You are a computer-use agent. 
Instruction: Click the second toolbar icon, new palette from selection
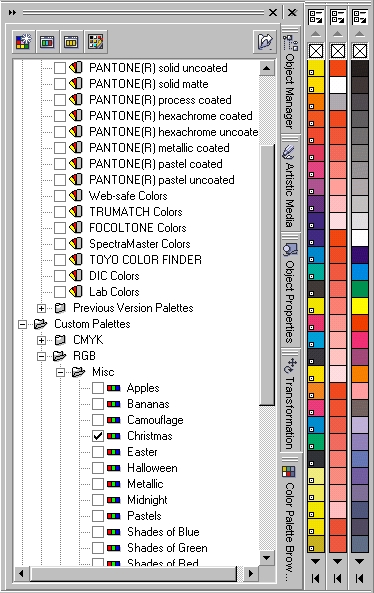point(47,41)
